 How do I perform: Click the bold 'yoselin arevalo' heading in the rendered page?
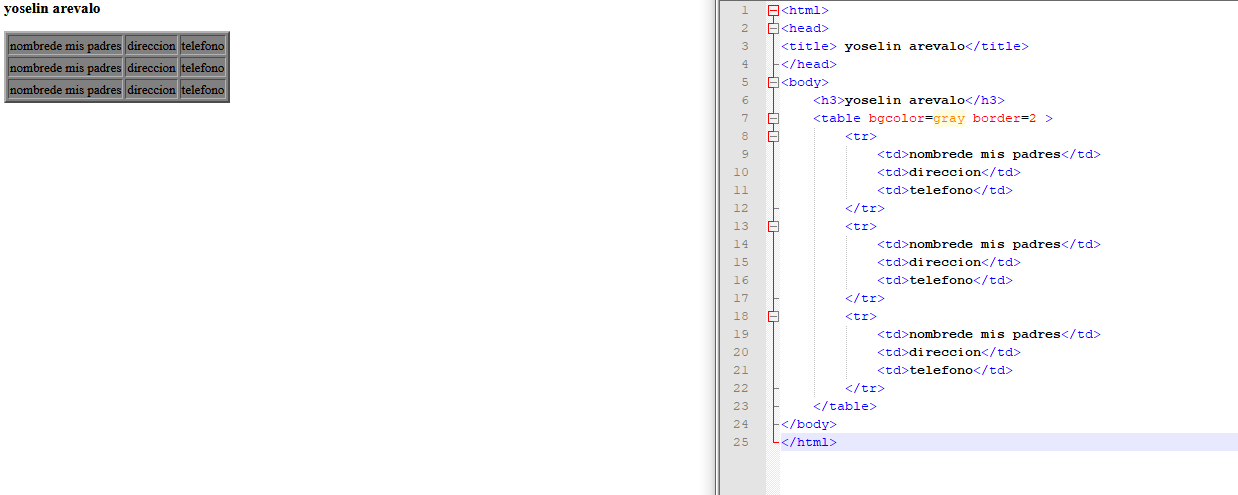click(52, 8)
